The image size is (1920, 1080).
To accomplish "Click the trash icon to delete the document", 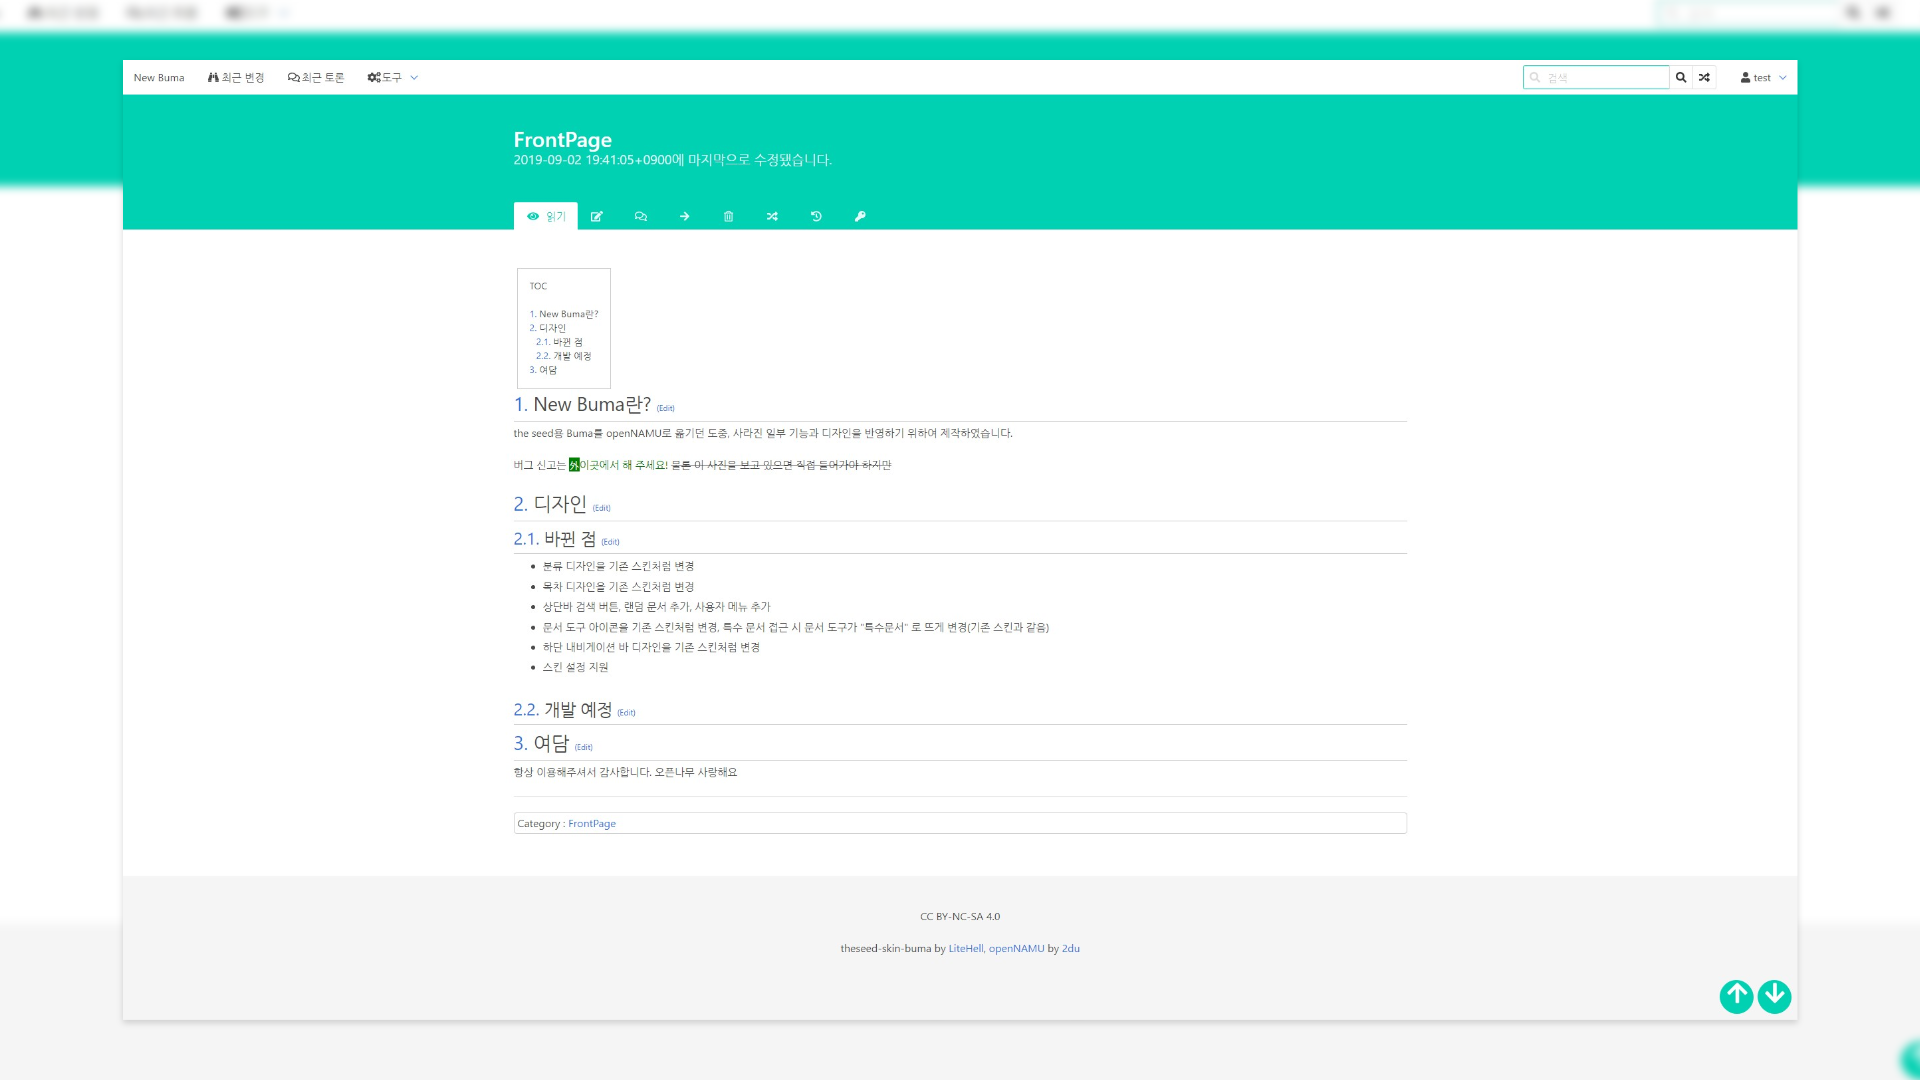I will coord(729,216).
